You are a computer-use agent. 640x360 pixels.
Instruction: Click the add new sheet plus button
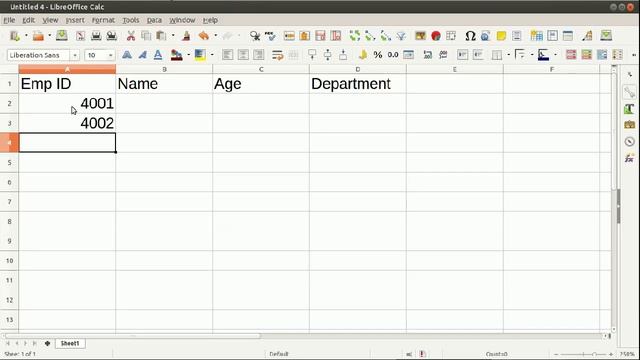[47, 343]
